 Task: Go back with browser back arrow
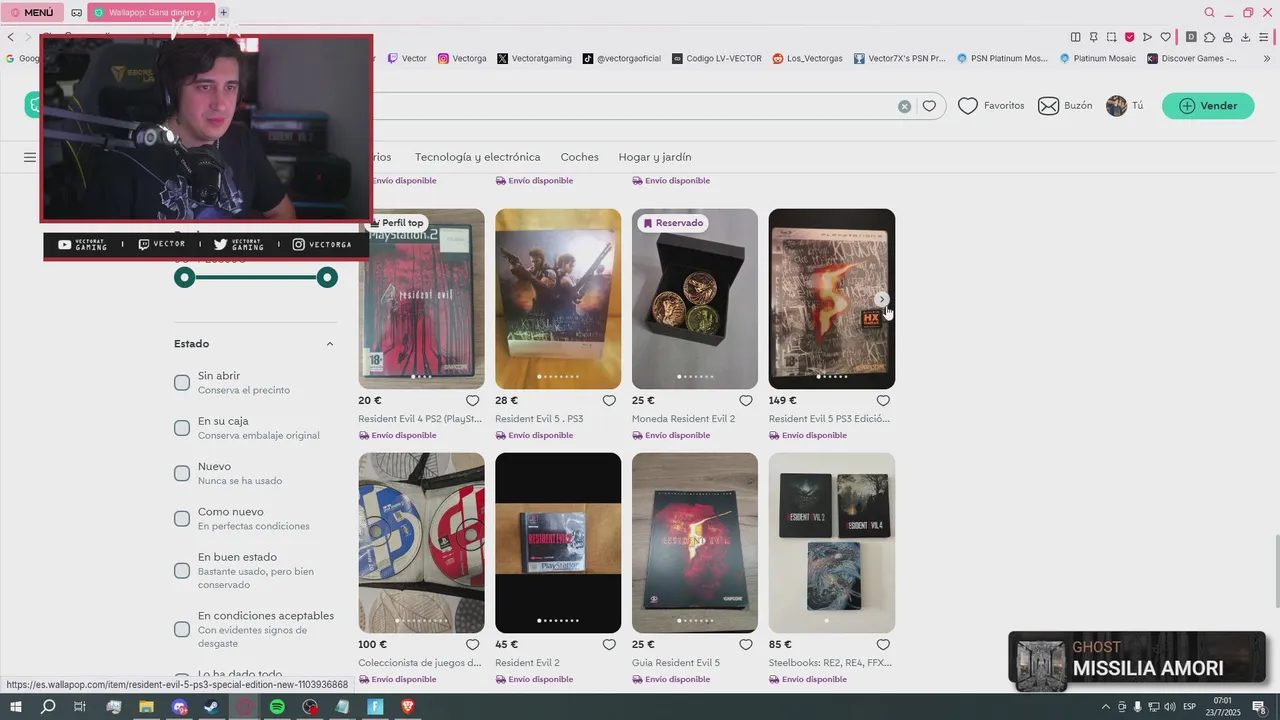point(11,37)
